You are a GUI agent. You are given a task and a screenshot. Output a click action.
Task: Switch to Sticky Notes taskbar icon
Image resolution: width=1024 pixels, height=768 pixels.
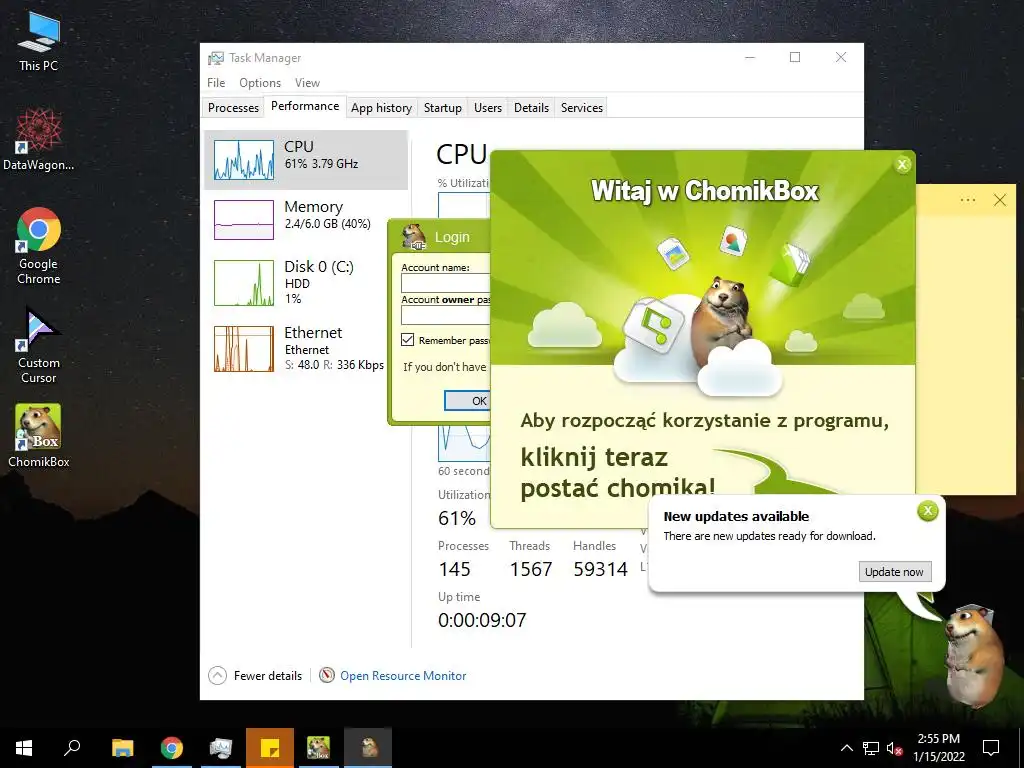(x=270, y=748)
